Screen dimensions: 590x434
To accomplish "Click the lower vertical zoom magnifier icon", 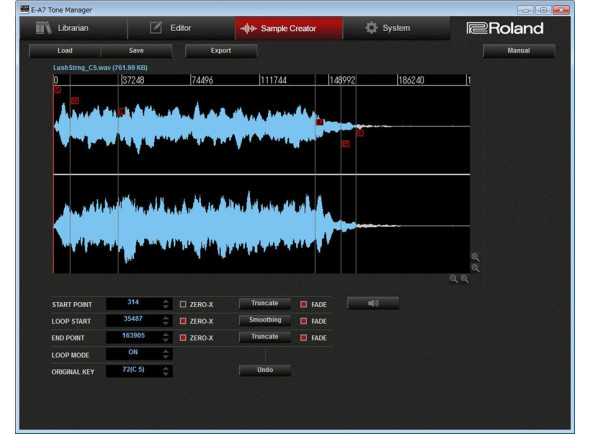I will click(x=475, y=268).
